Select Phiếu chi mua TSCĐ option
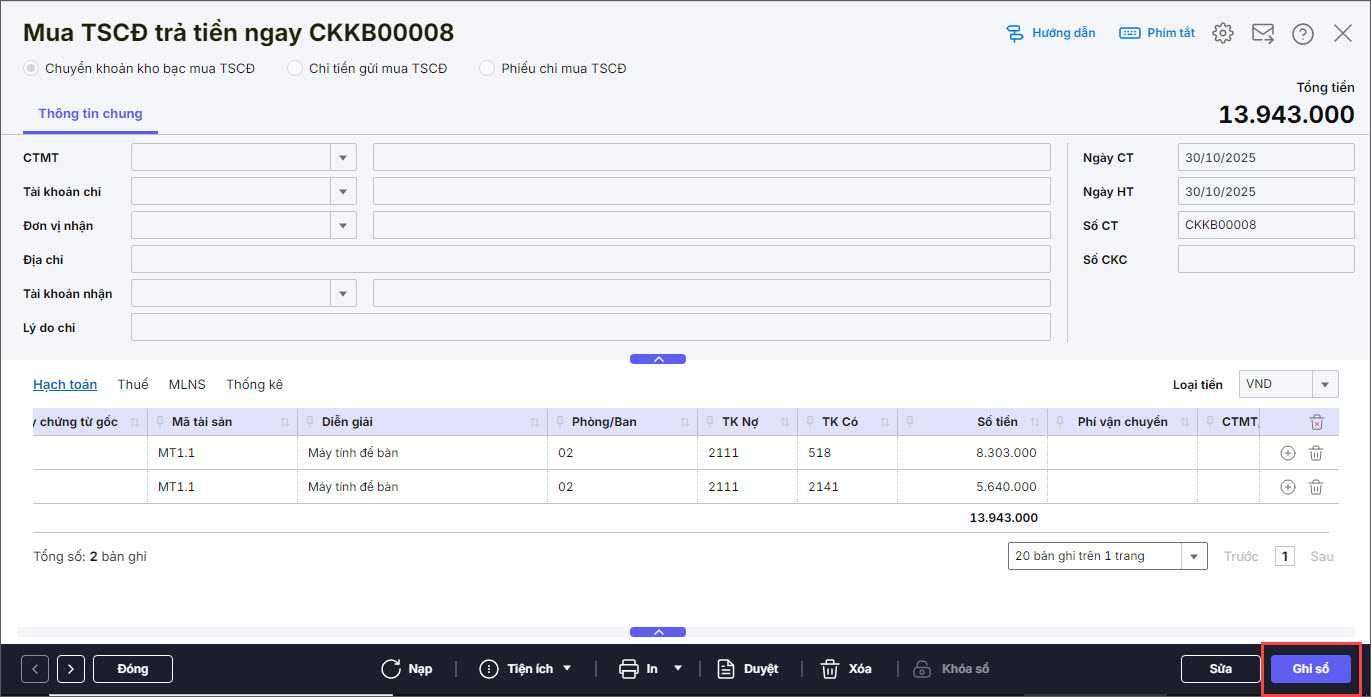Screen dimensions: 1371x697 click(x=553, y=68)
